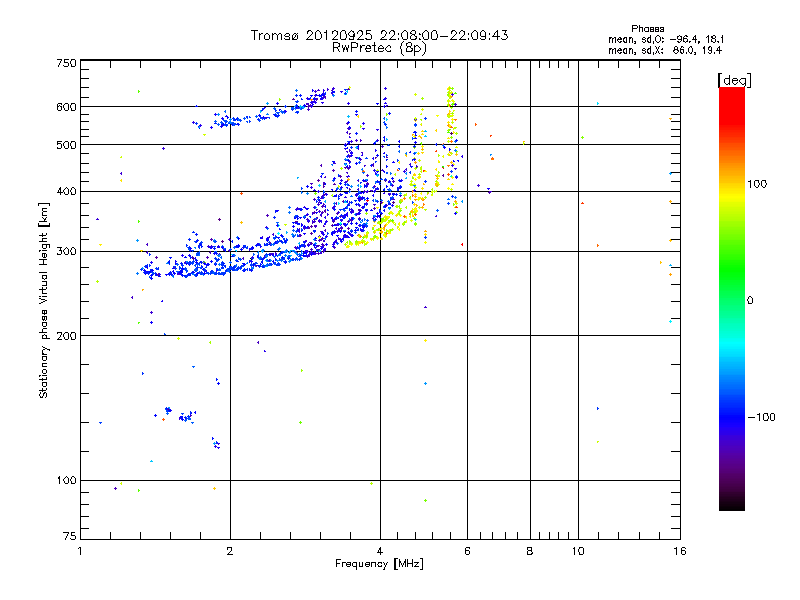Click the colour bar tick label "0"
The image size is (800, 600).
749,300
